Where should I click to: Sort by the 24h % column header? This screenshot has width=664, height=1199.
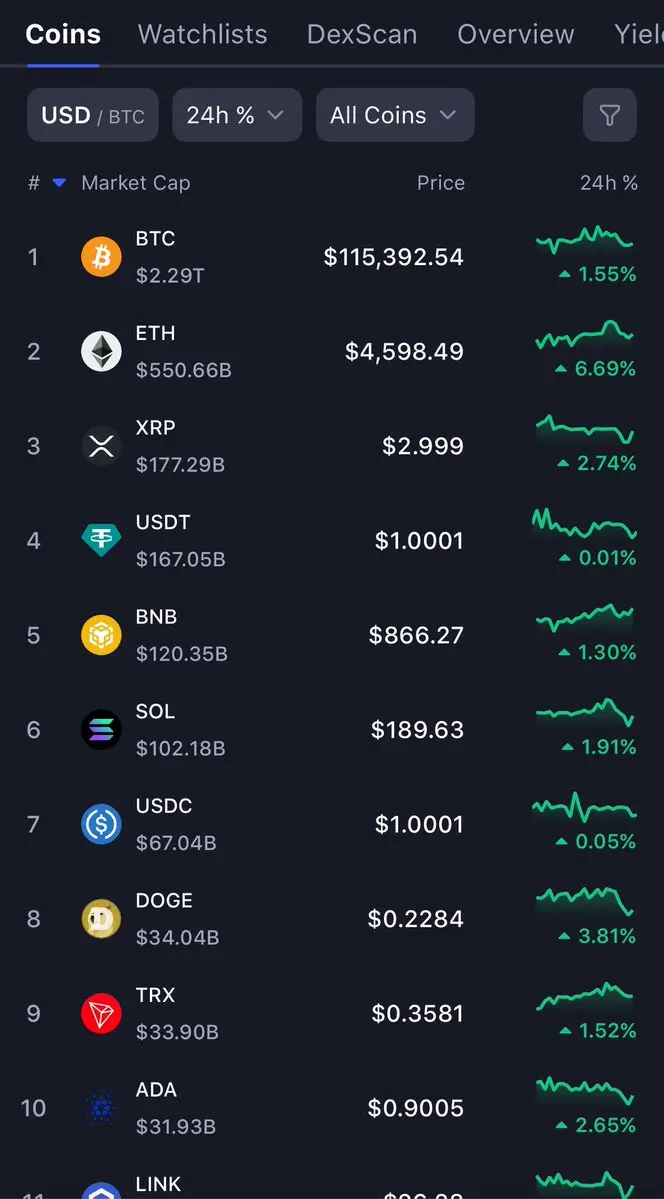click(x=609, y=183)
